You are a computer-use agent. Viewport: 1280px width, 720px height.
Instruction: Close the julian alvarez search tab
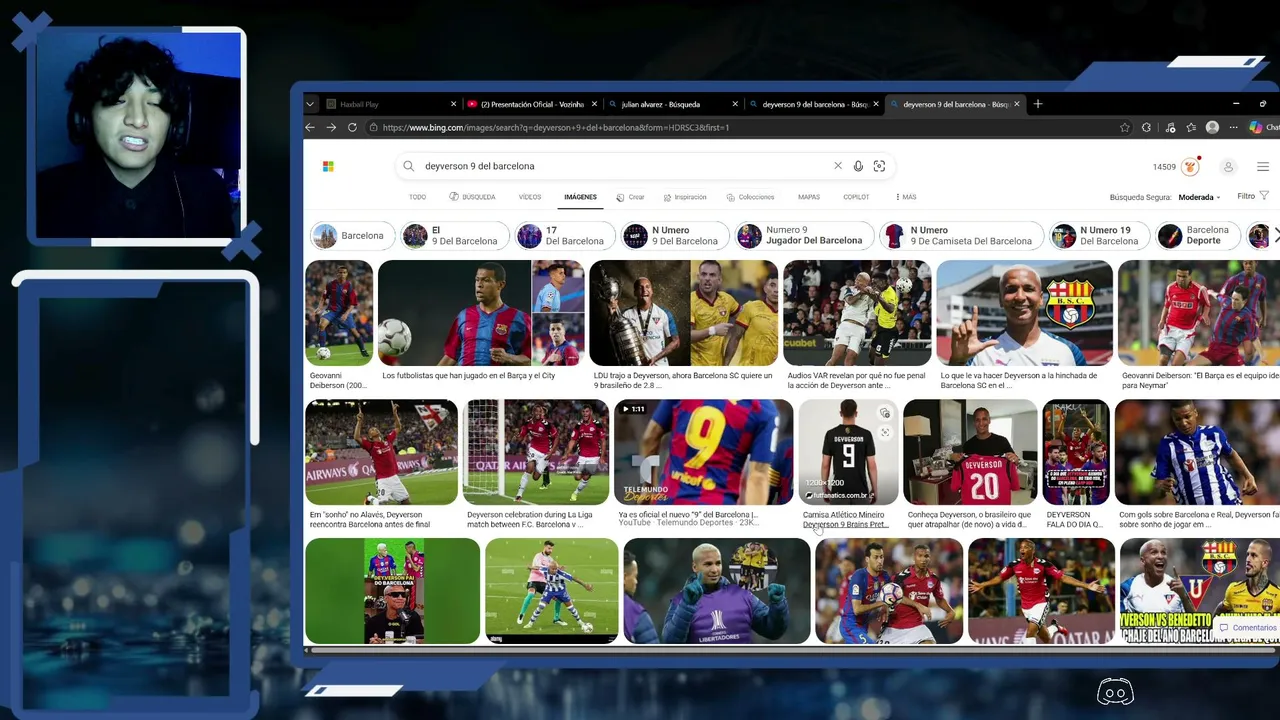pos(735,104)
